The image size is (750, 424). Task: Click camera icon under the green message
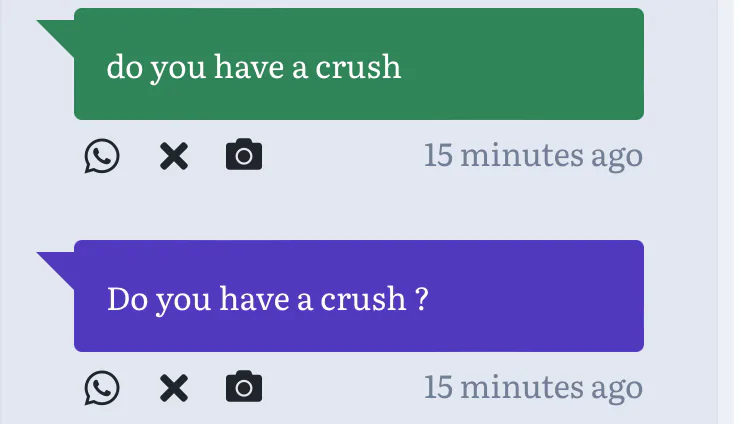[x=244, y=156]
